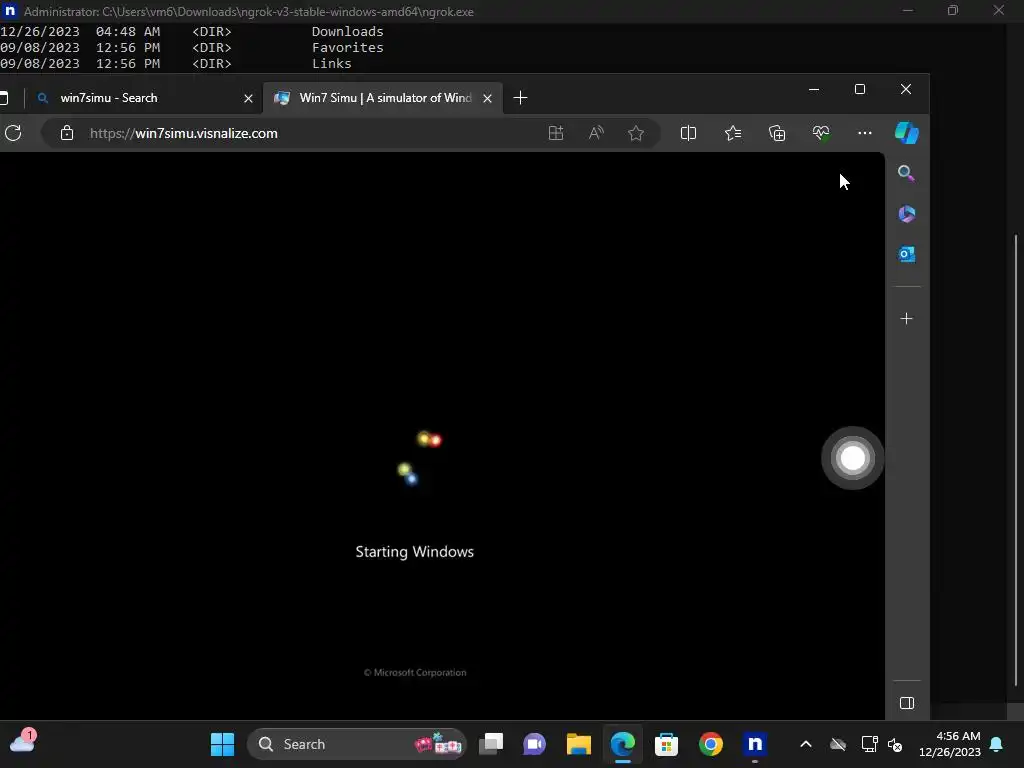Open the notifications bell
The height and width of the screenshot is (768, 1024).
tap(996, 744)
